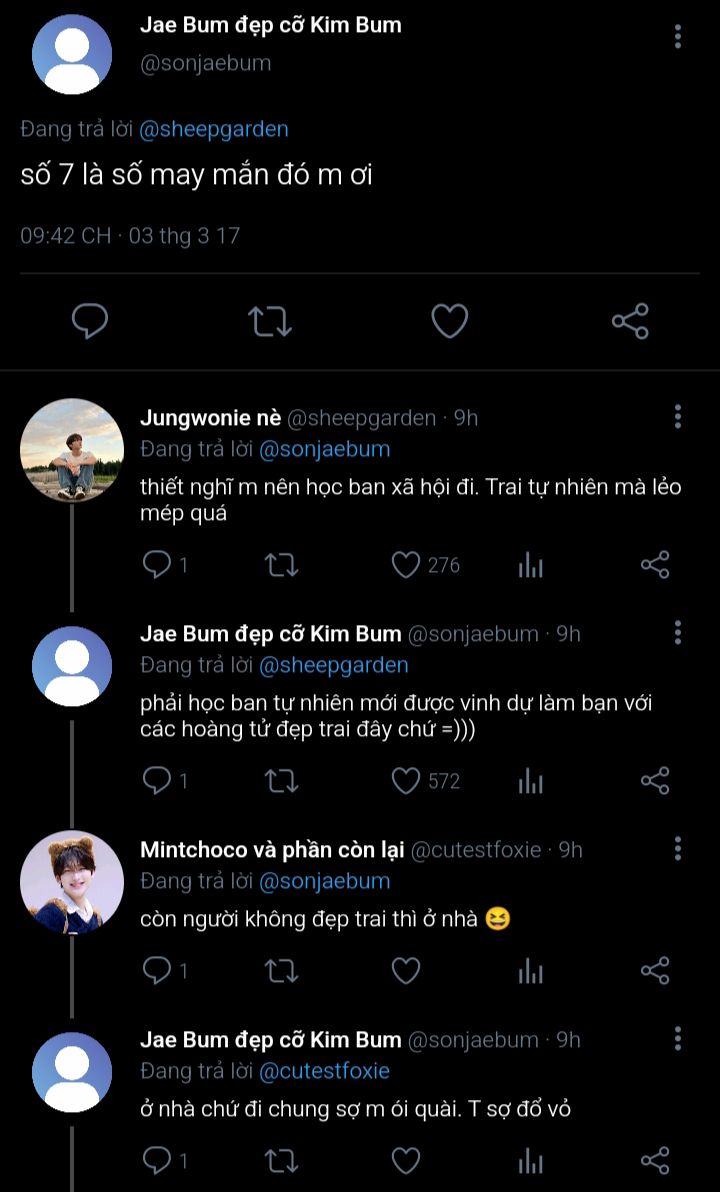Screen dimensions: 720x1192
Task: Open the more options menu on the Mintchoco reply
Action: click(678, 849)
